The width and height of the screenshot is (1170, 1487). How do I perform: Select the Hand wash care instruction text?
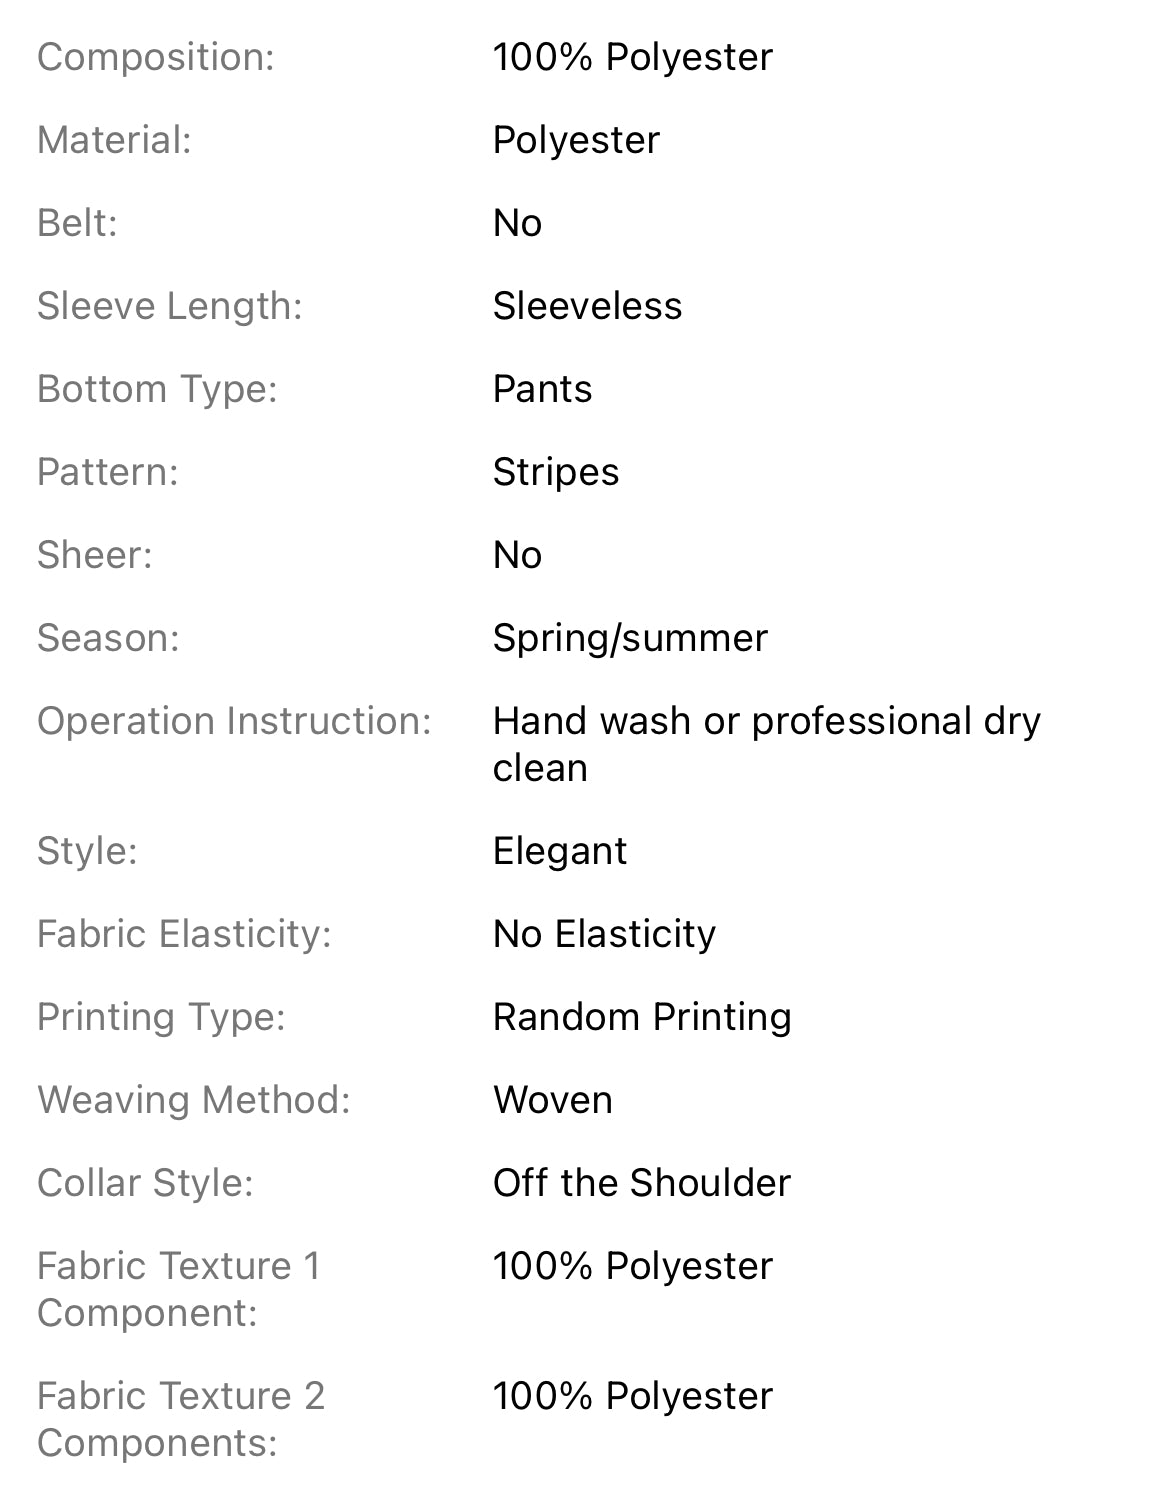click(766, 744)
